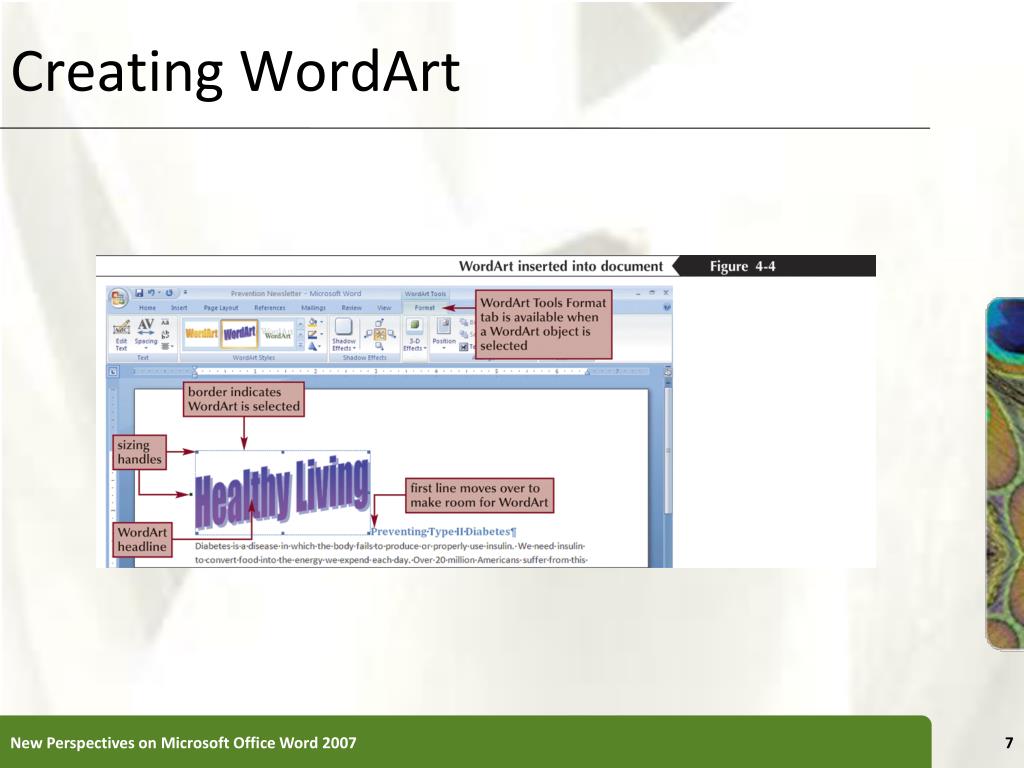1024x768 pixels.
Task: Select the WordArt Tools Format tab
Action: [424, 308]
